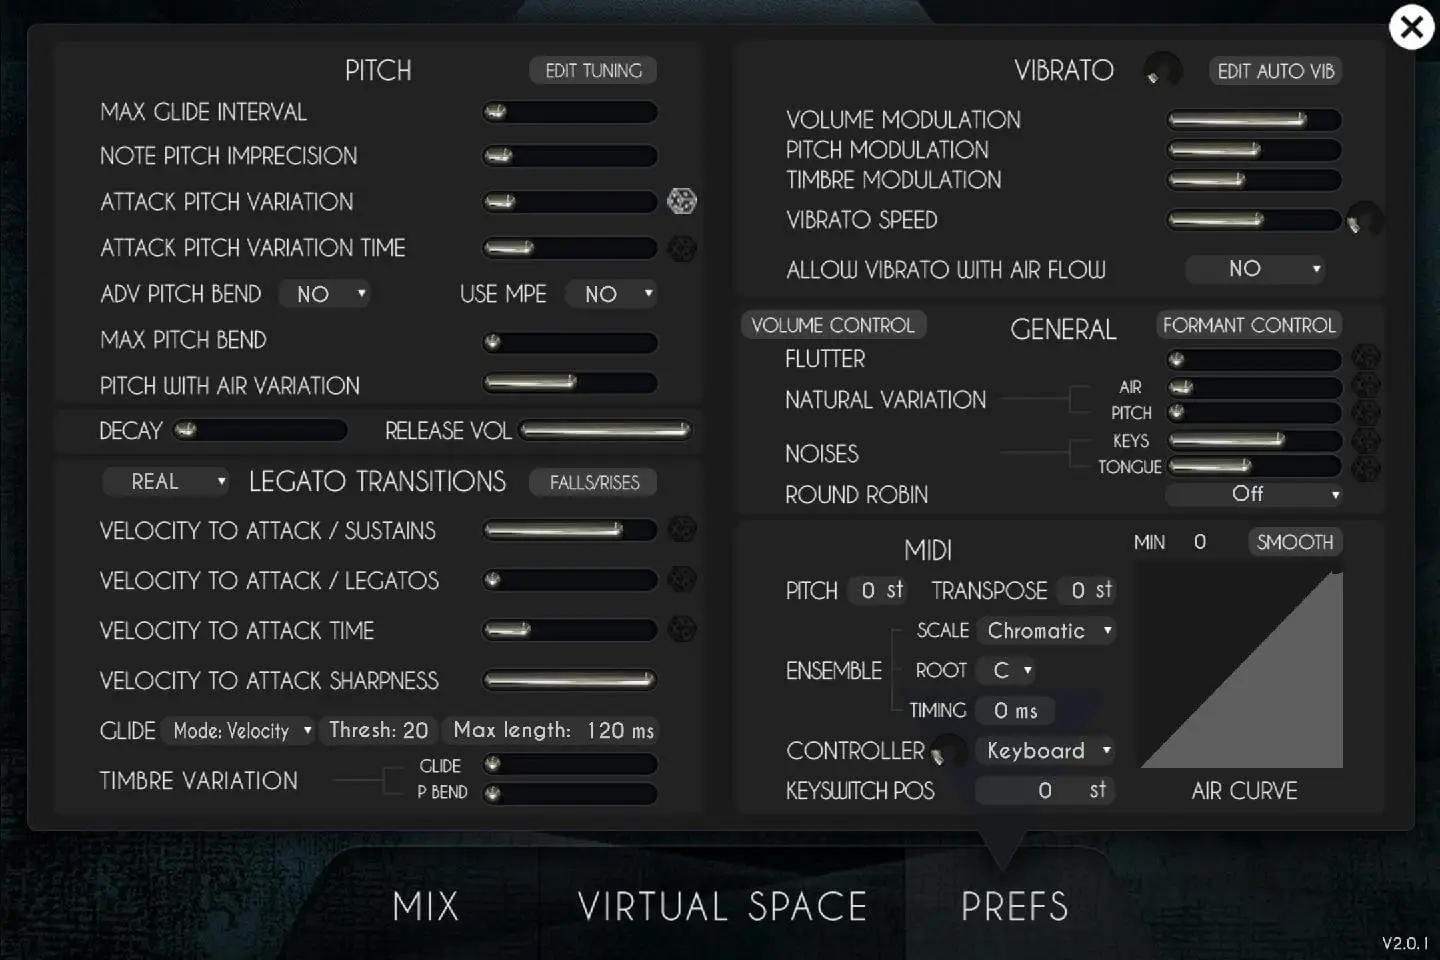Click the knob beside the Vibrato Speed slider
The width and height of the screenshot is (1440, 960).
point(1364,220)
